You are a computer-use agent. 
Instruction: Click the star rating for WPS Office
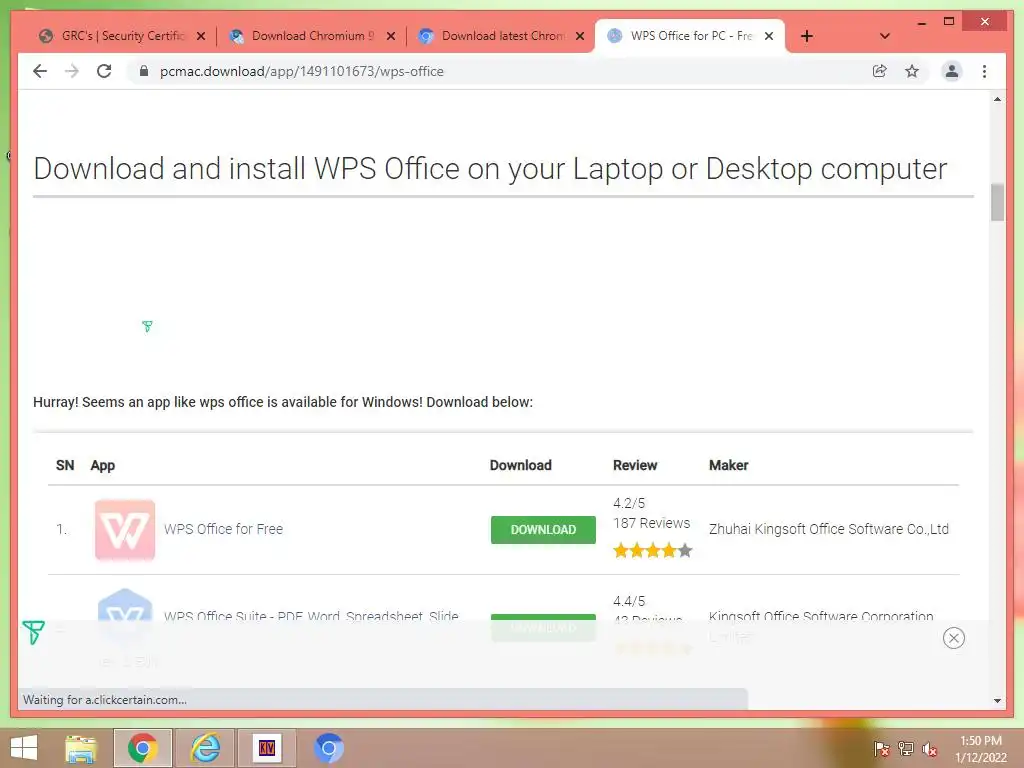coord(652,551)
